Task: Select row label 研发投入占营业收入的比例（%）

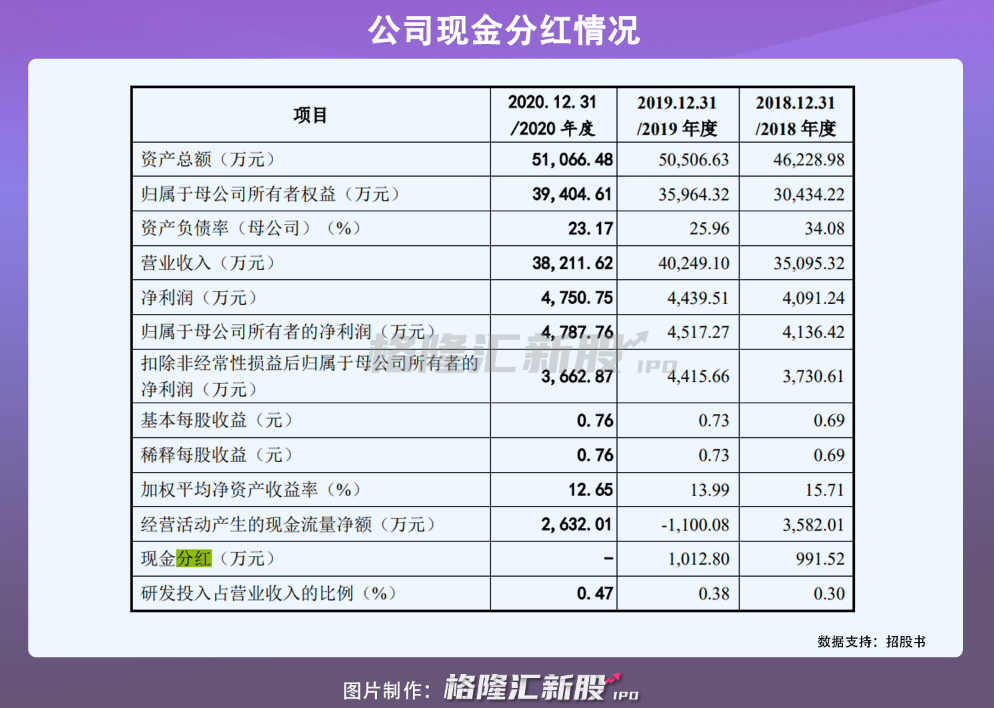Action: pos(268,593)
